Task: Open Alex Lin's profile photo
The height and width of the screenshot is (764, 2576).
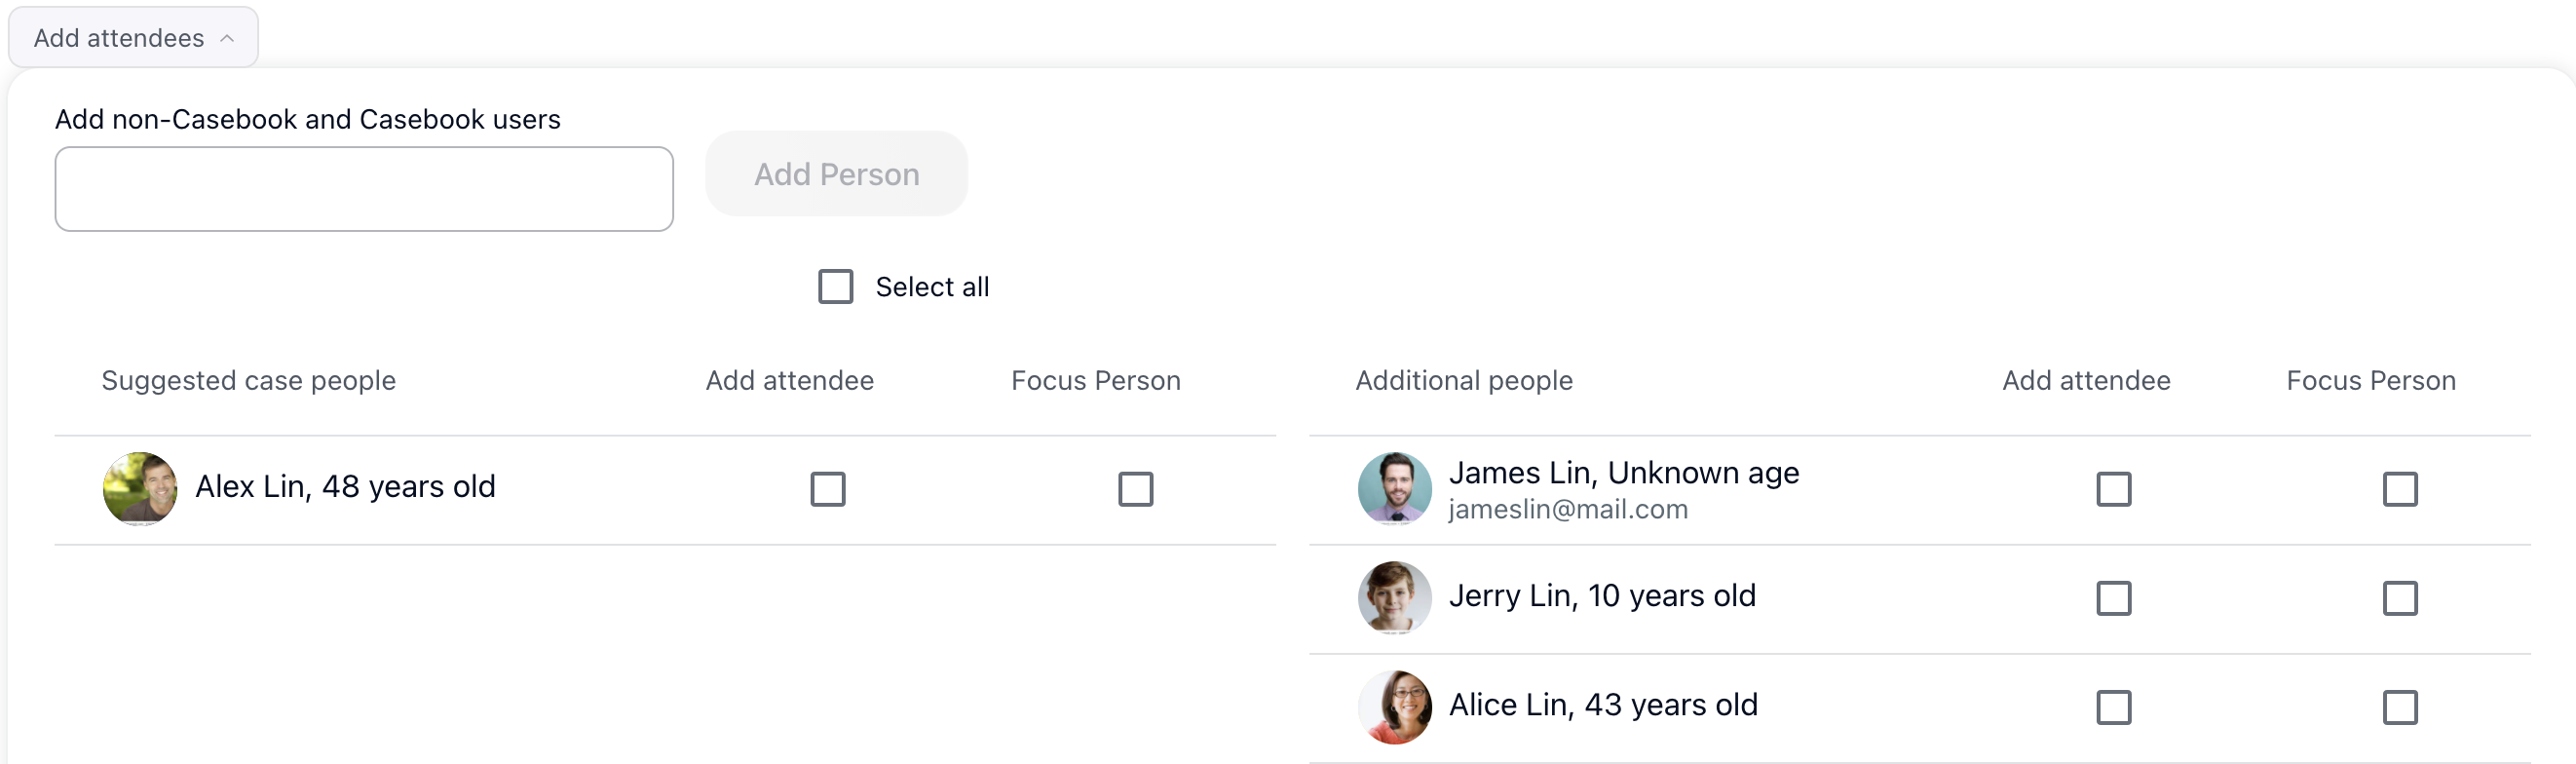Action: point(140,489)
